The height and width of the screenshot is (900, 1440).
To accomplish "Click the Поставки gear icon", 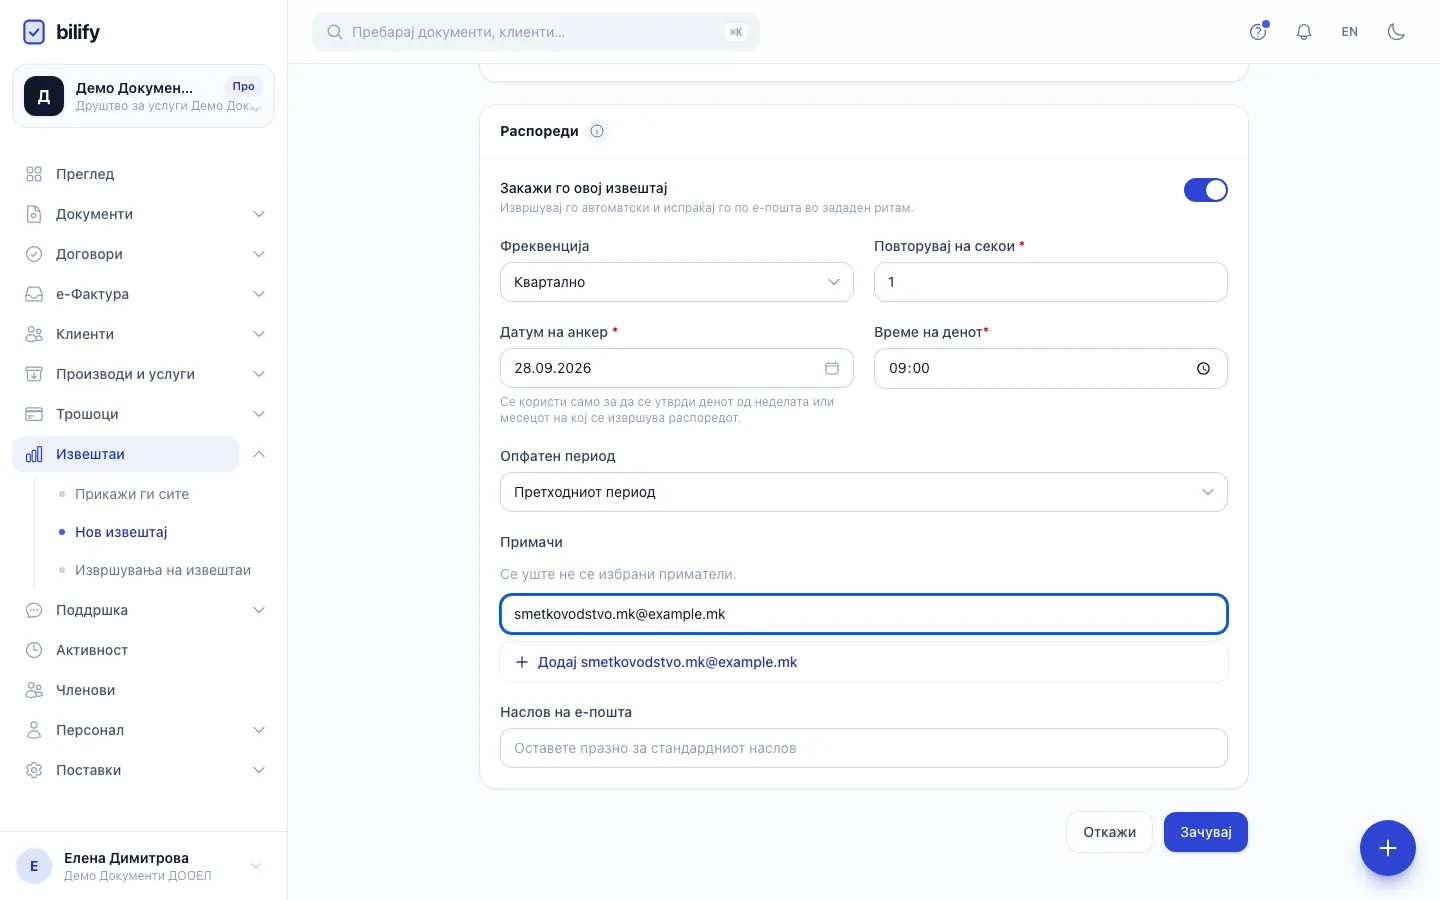I will (x=34, y=770).
